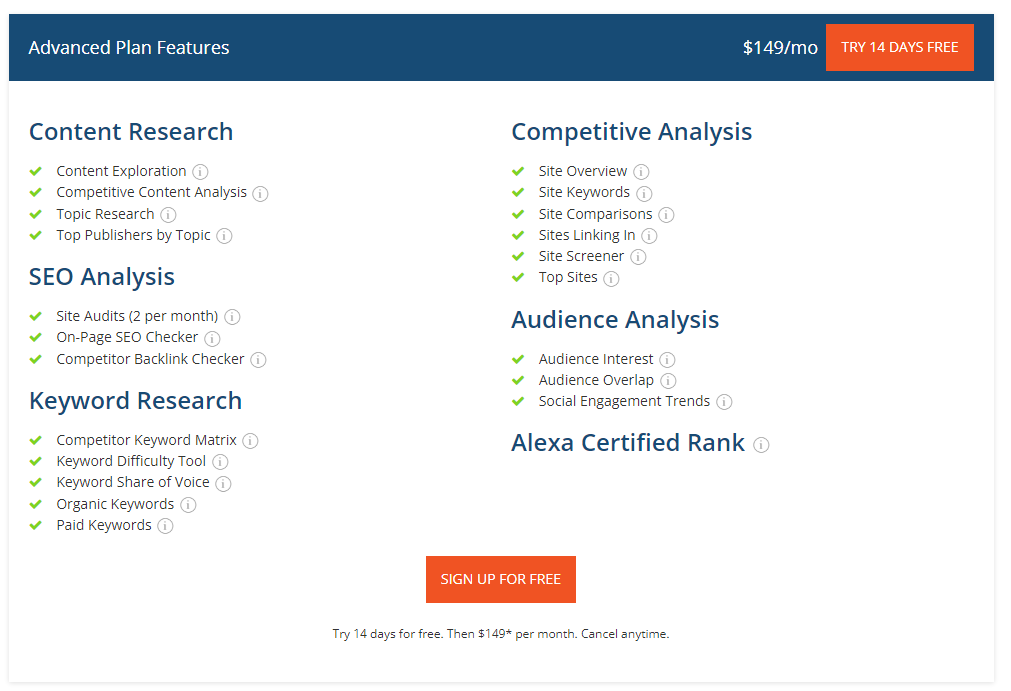Open info icon beside Competitive Content Analysis

[260, 194]
